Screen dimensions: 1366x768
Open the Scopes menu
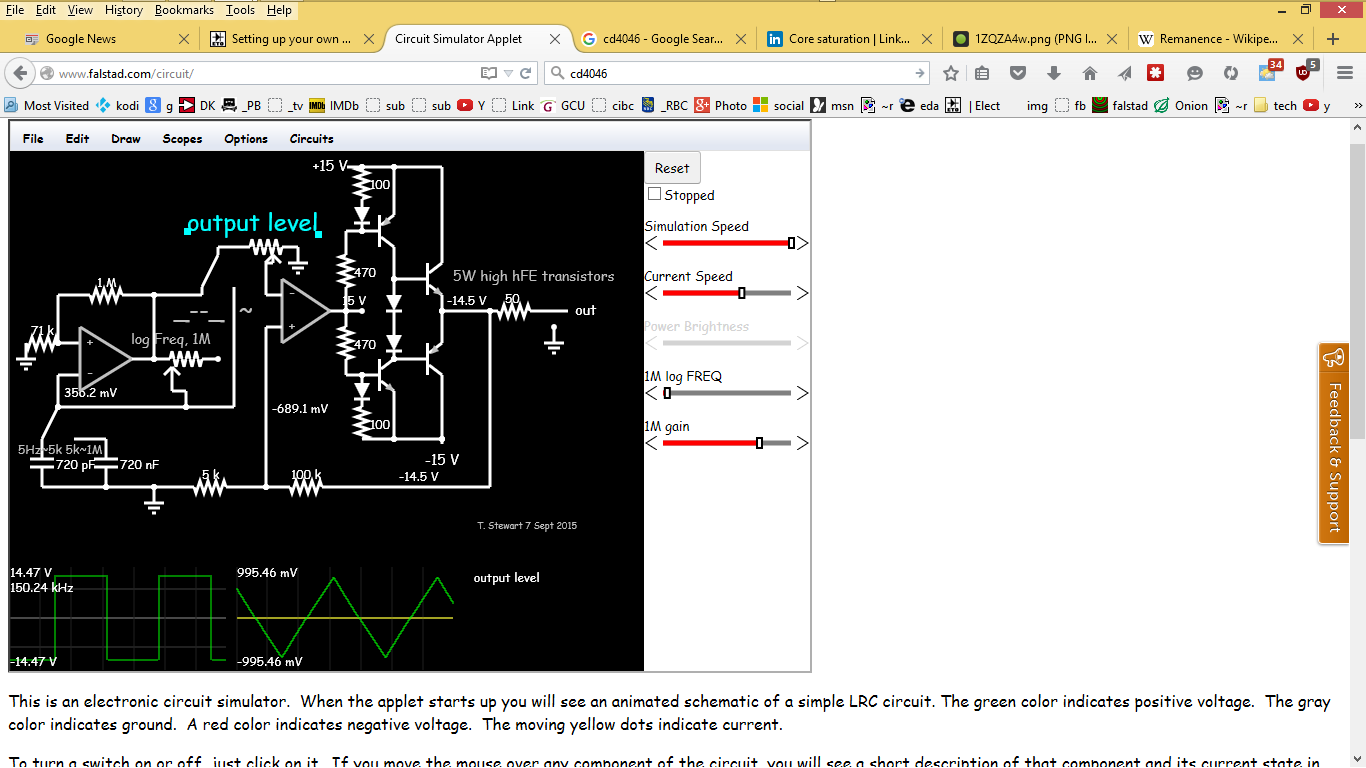click(x=182, y=138)
